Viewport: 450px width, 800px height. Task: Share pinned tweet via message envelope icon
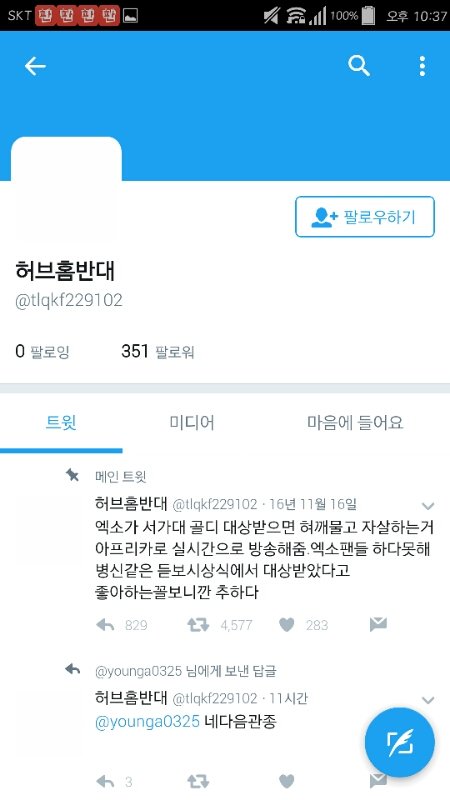click(x=378, y=624)
